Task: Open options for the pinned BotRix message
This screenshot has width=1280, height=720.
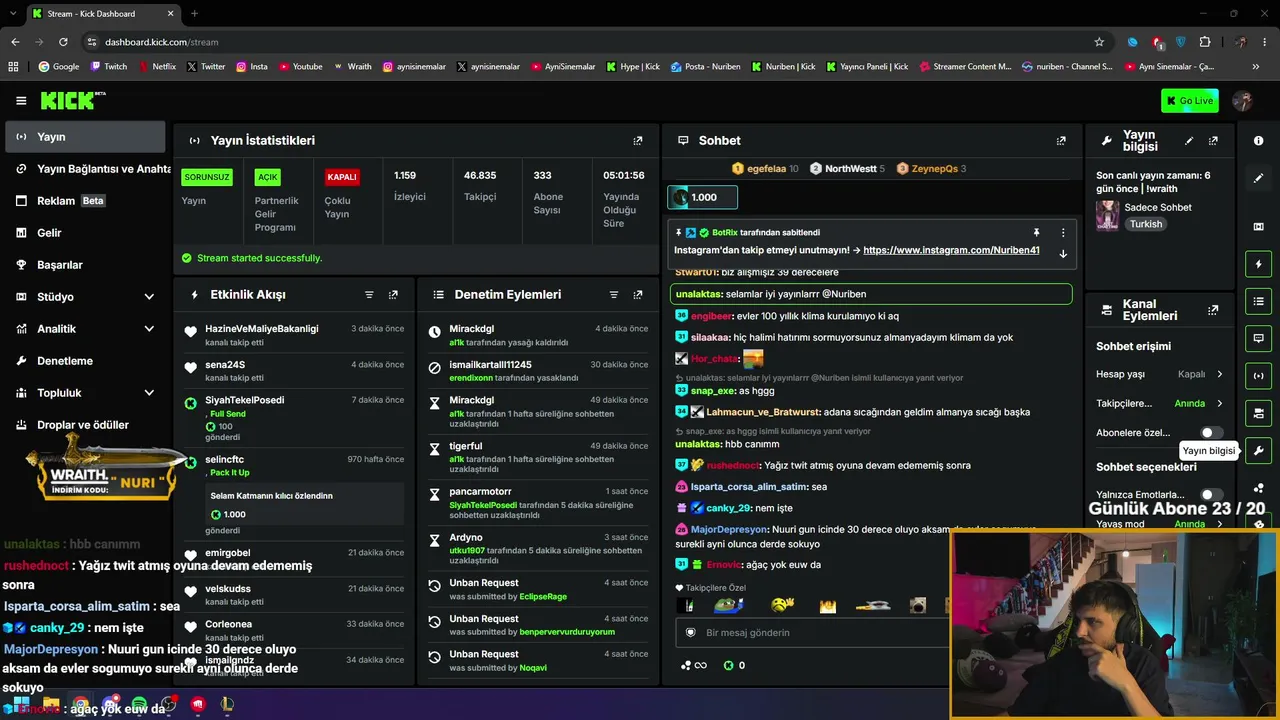Action: click(x=1063, y=232)
